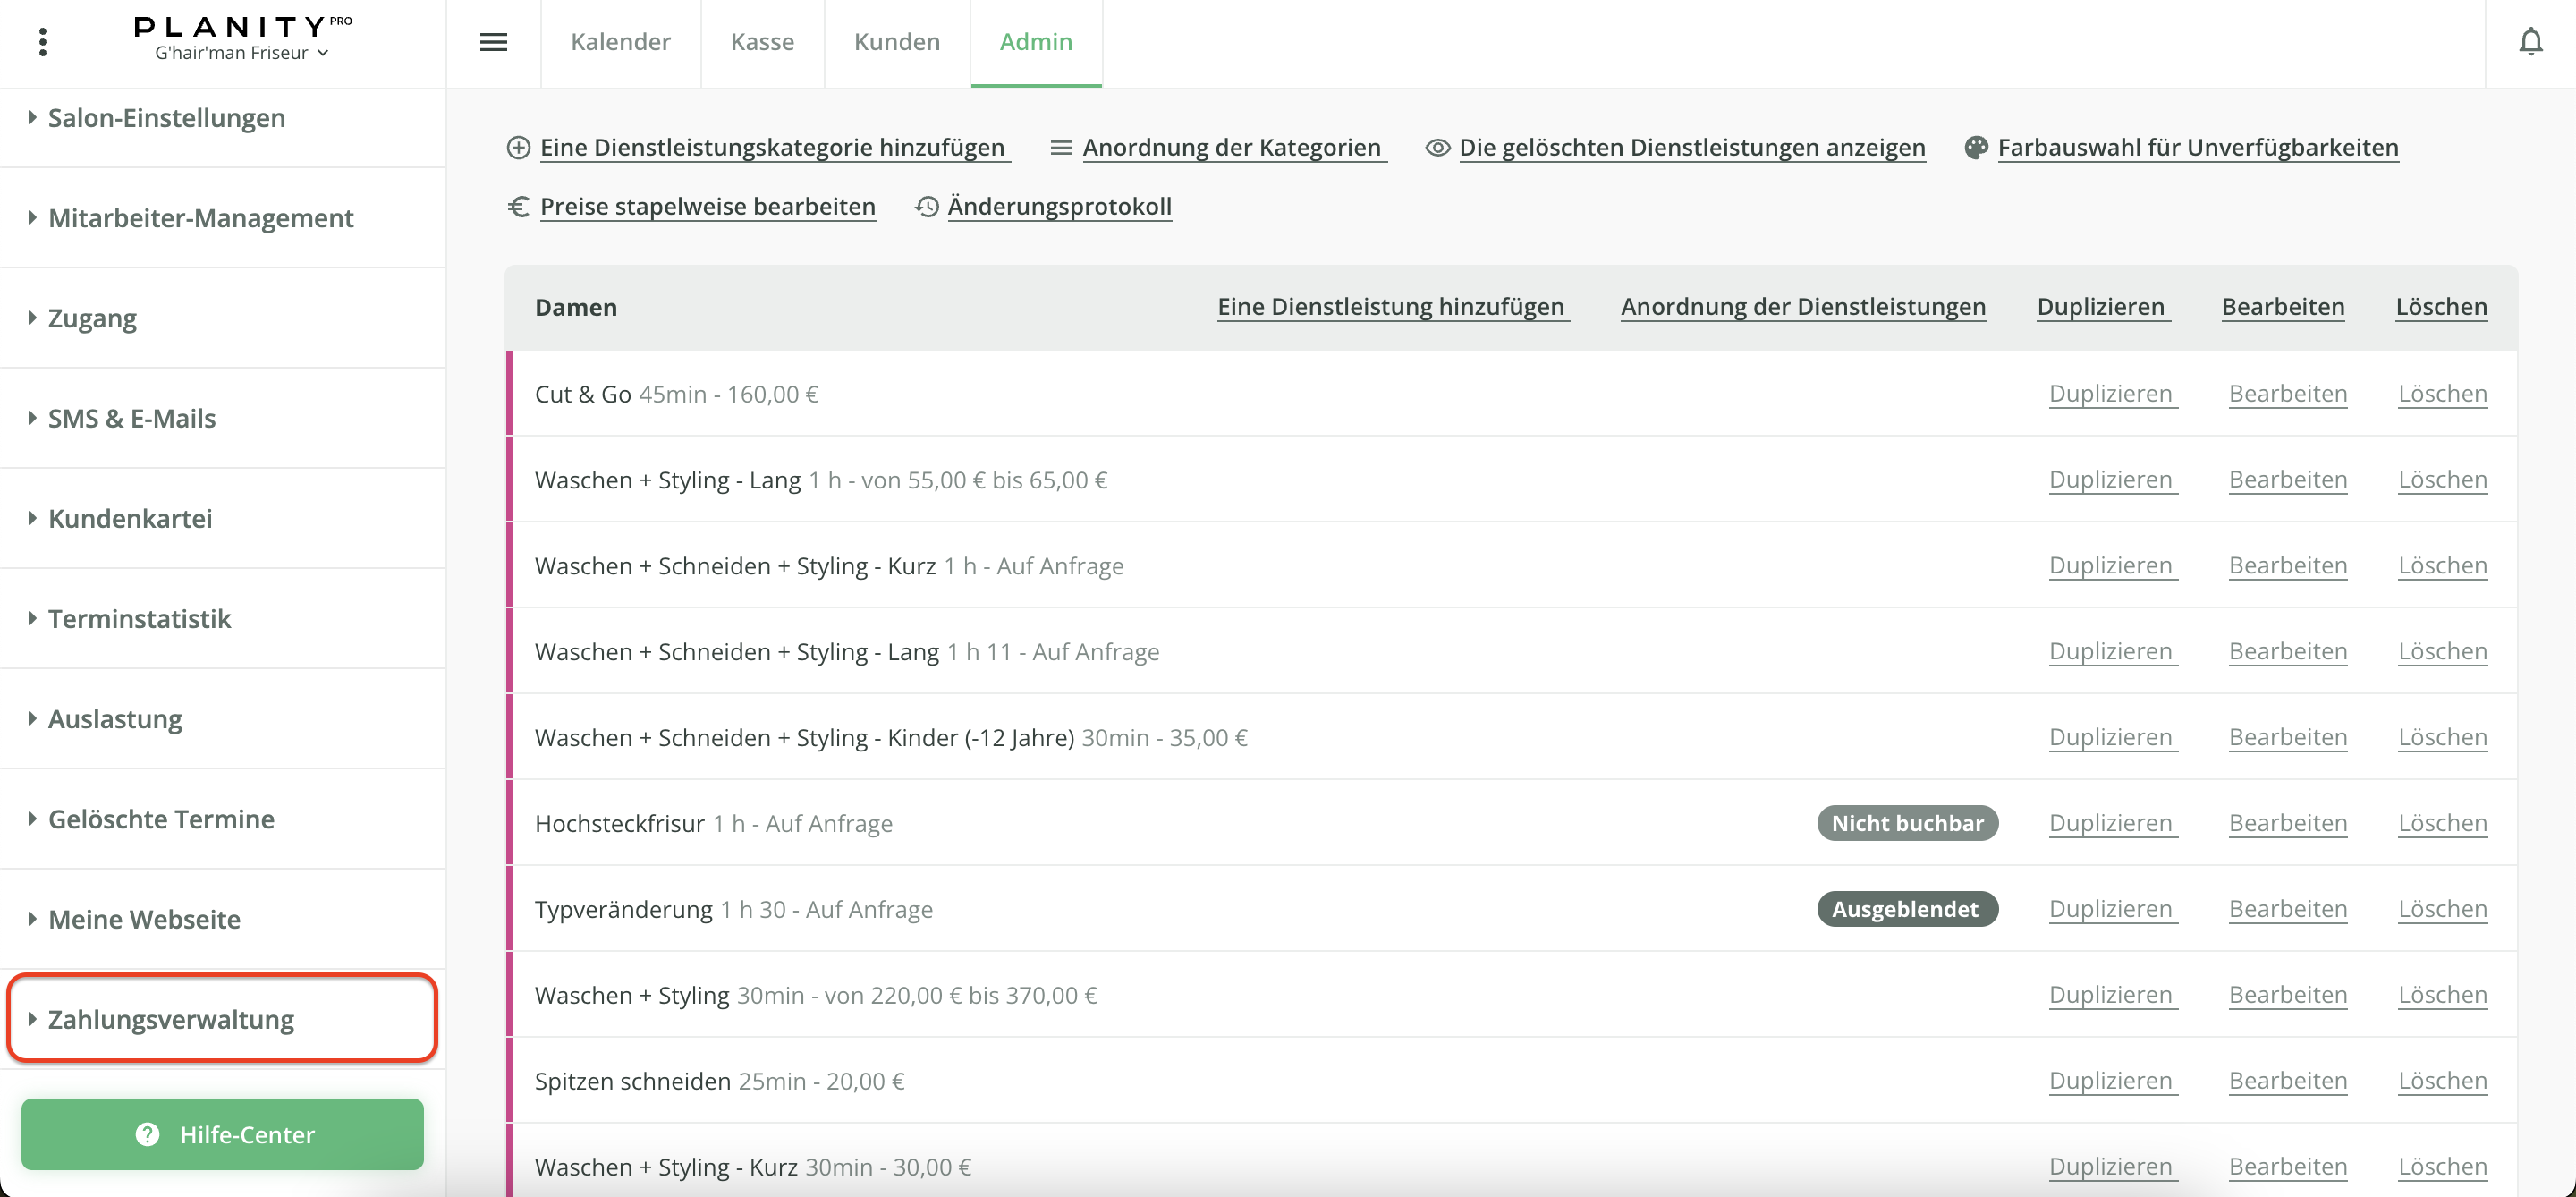Expand the Mitarbeiter-Management section
Viewport: 2576px width, 1197px height.
pos(200,218)
